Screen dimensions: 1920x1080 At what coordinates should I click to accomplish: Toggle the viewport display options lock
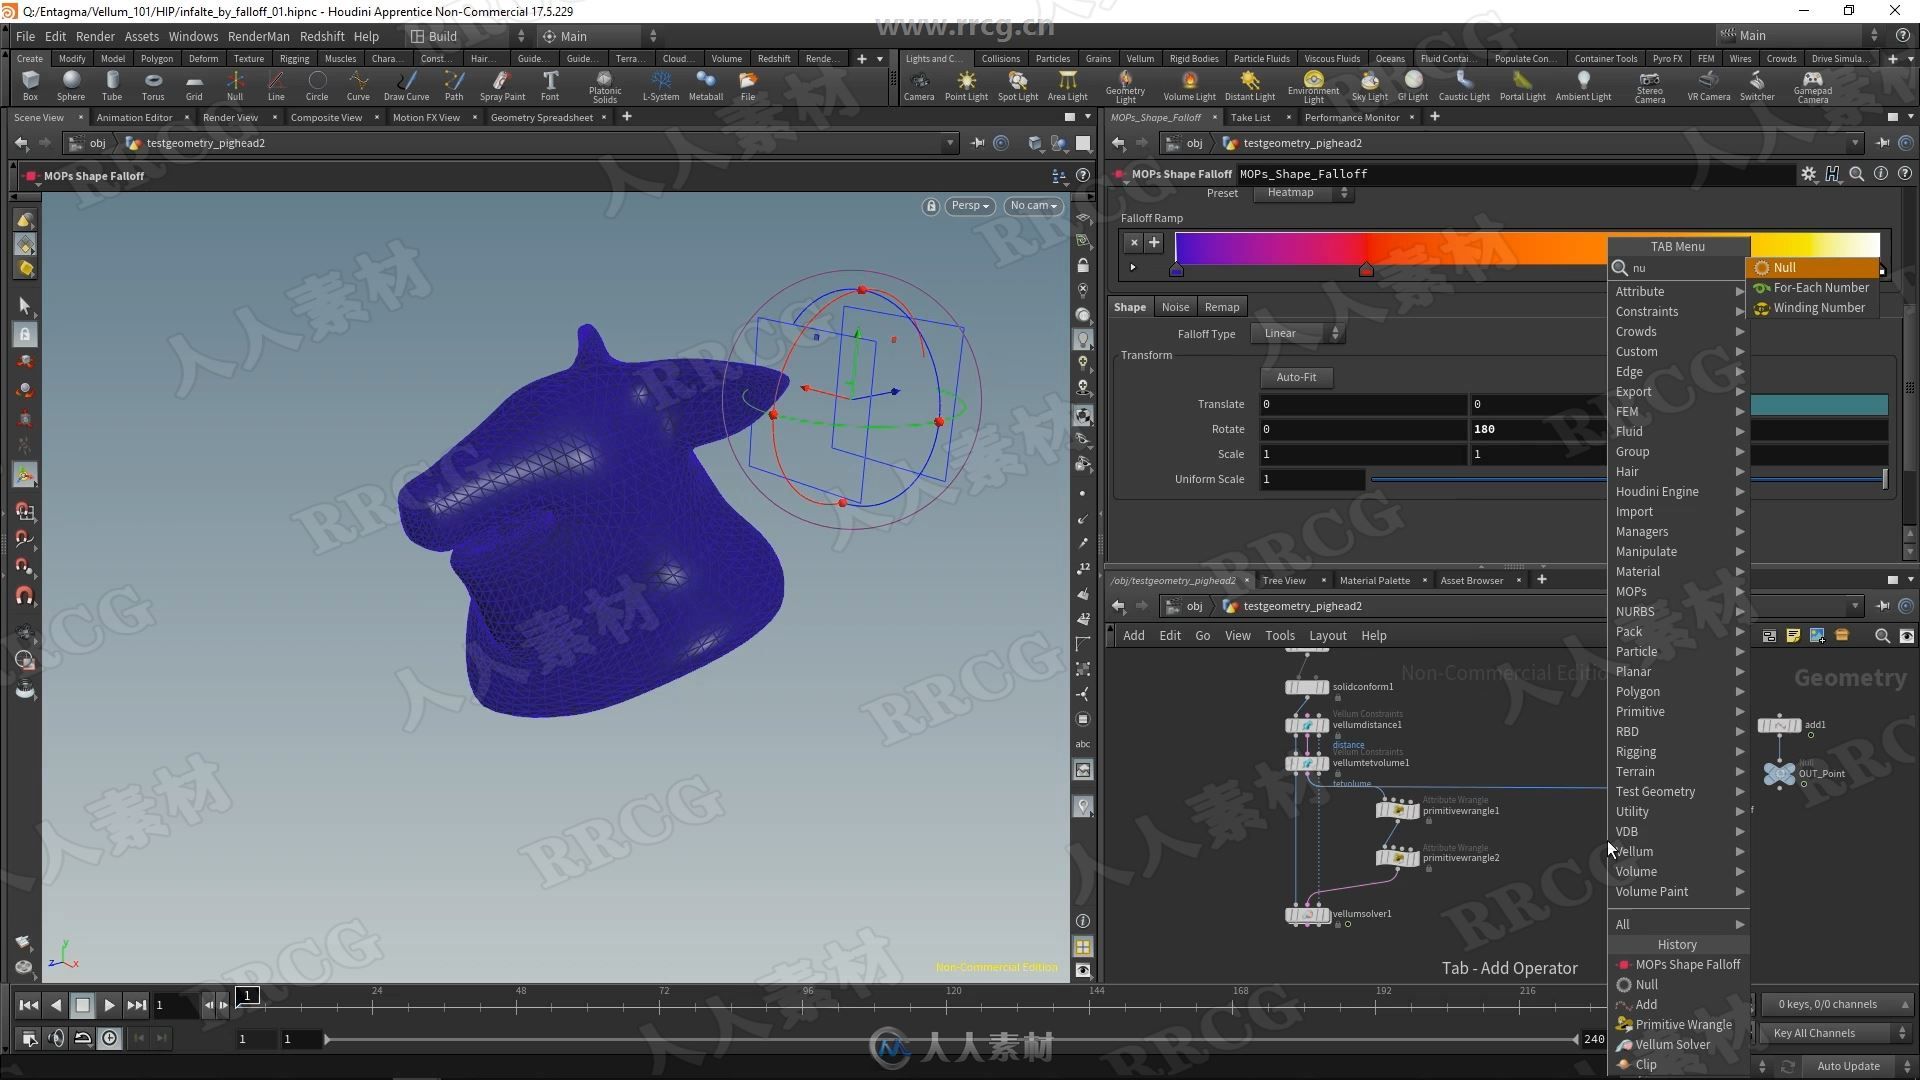[1083, 265]
